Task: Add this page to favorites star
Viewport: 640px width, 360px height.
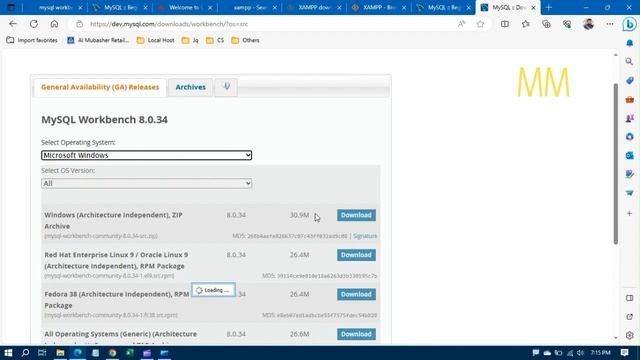Action: point(480,24)
